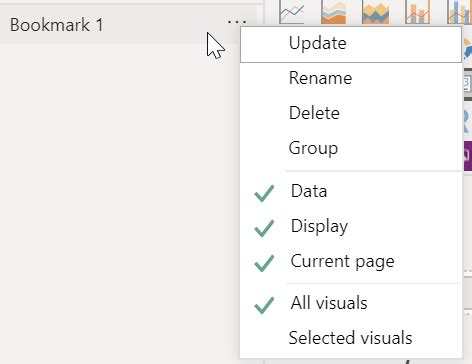Select the Group menu entry
This screenshot has width=472, height=364.
point(351,148)
